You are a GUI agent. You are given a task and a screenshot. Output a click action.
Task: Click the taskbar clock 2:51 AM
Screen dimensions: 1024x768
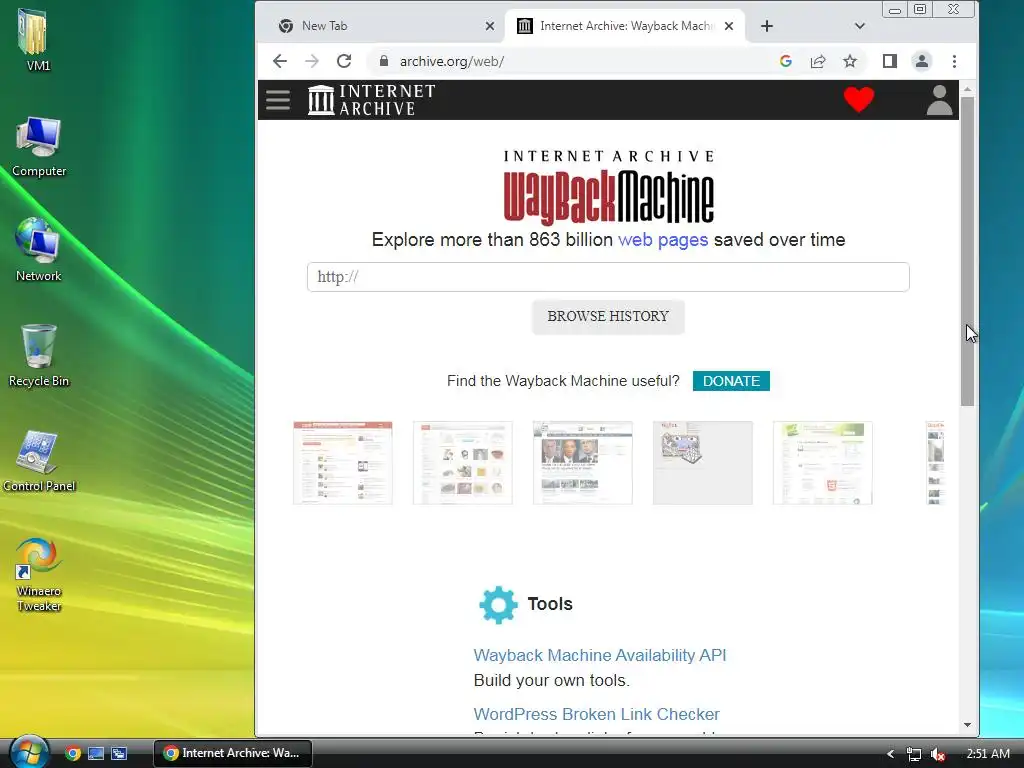click(x=988, y=753)
